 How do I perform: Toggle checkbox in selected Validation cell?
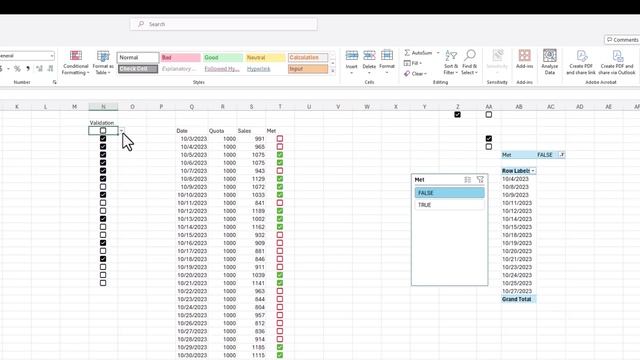(103, 131)
